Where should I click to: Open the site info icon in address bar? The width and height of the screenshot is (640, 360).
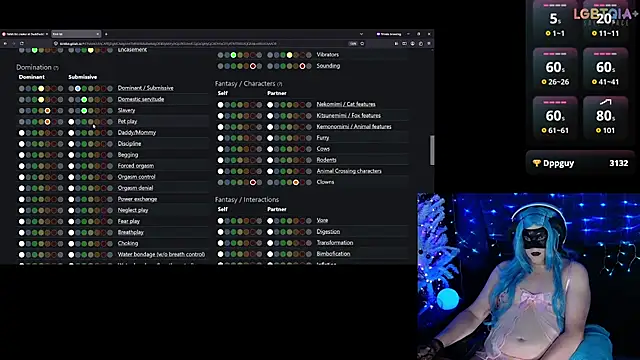(x=56, y=44)
